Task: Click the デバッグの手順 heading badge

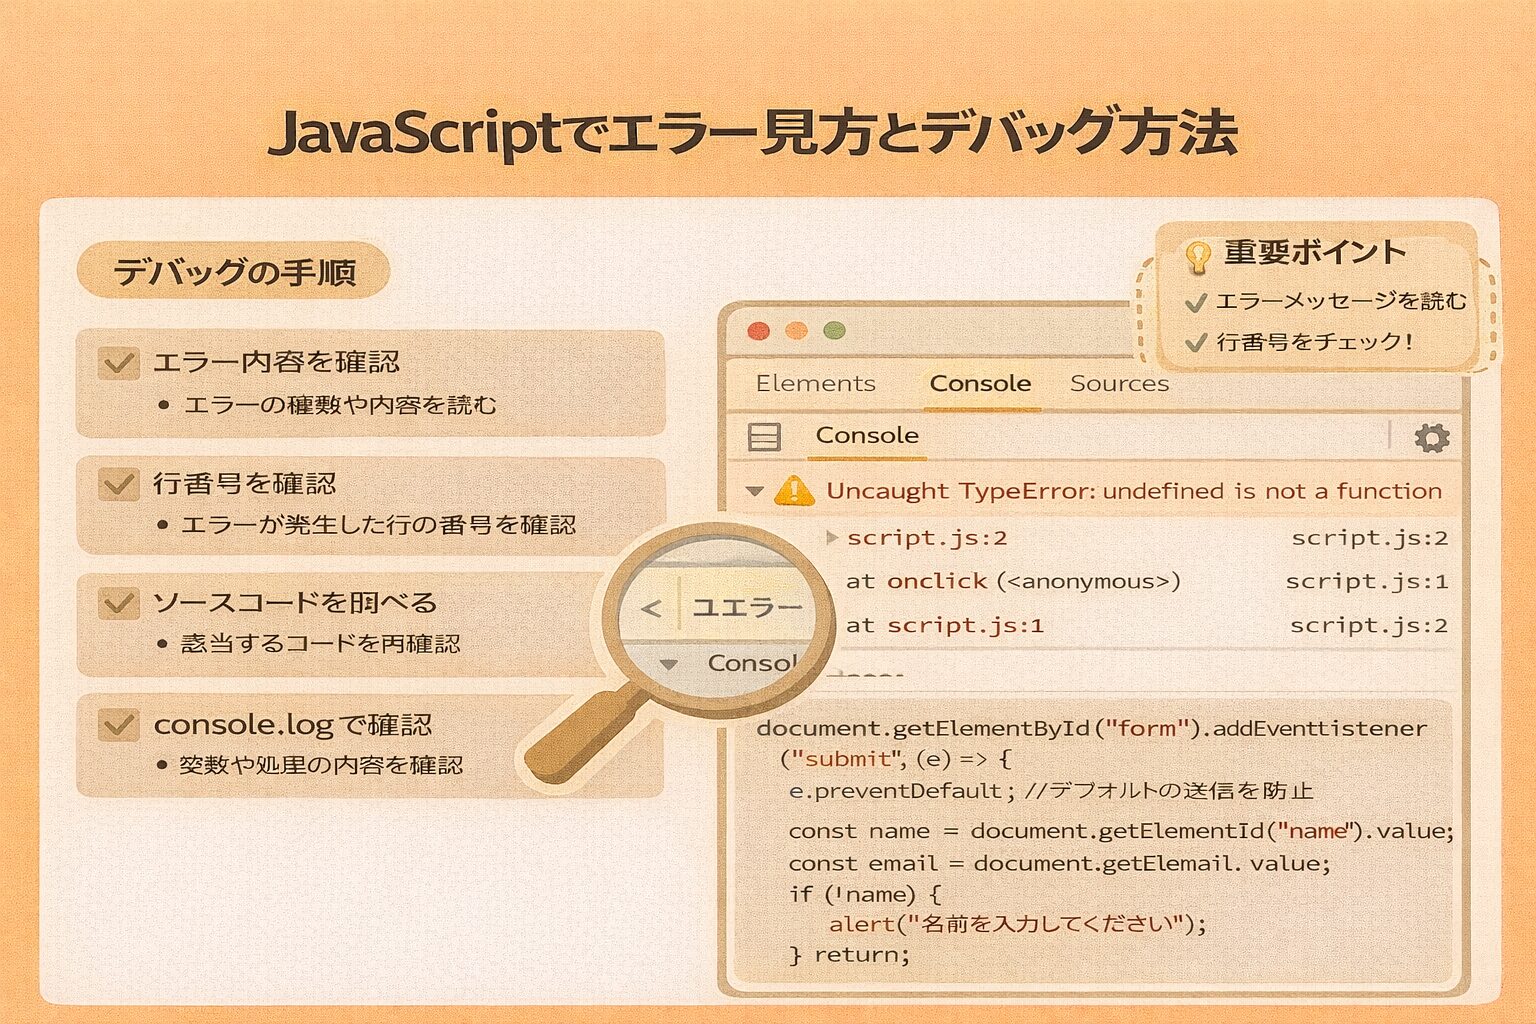Action: pyautogui.click(x=233, y=272)
